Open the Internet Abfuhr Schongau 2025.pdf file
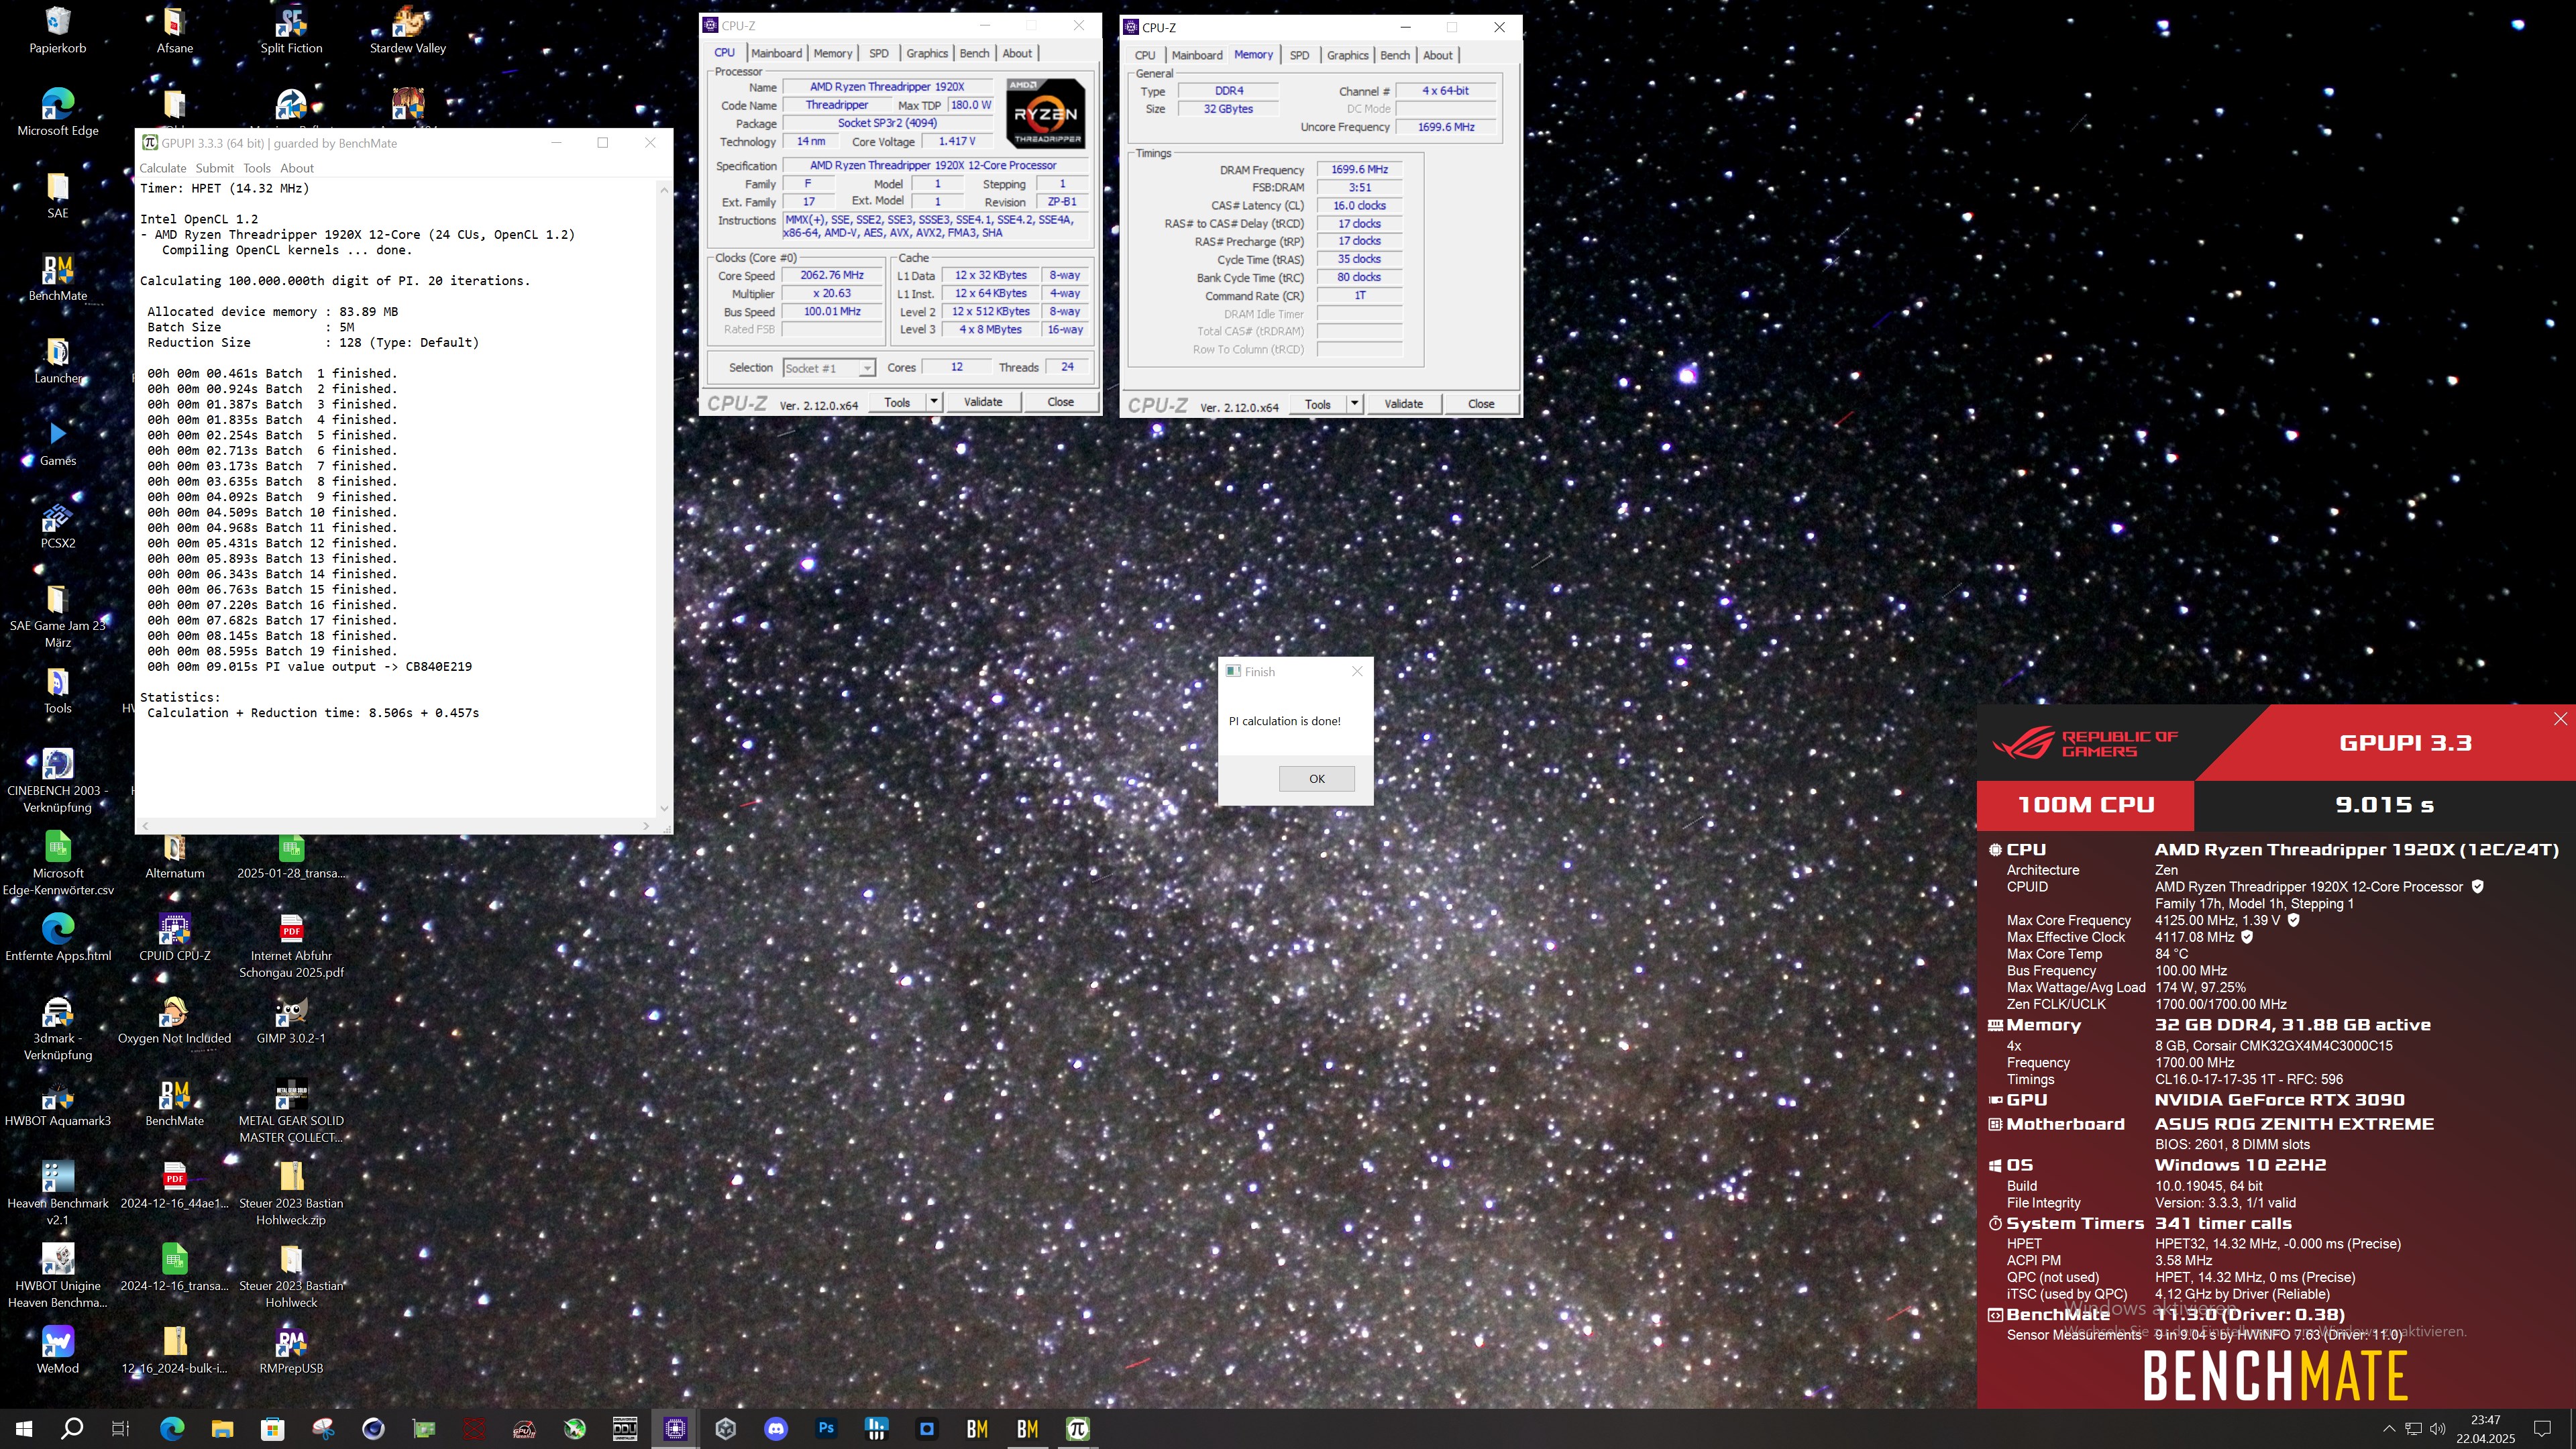This screenshot has width=2576, height=1449. 291,945
